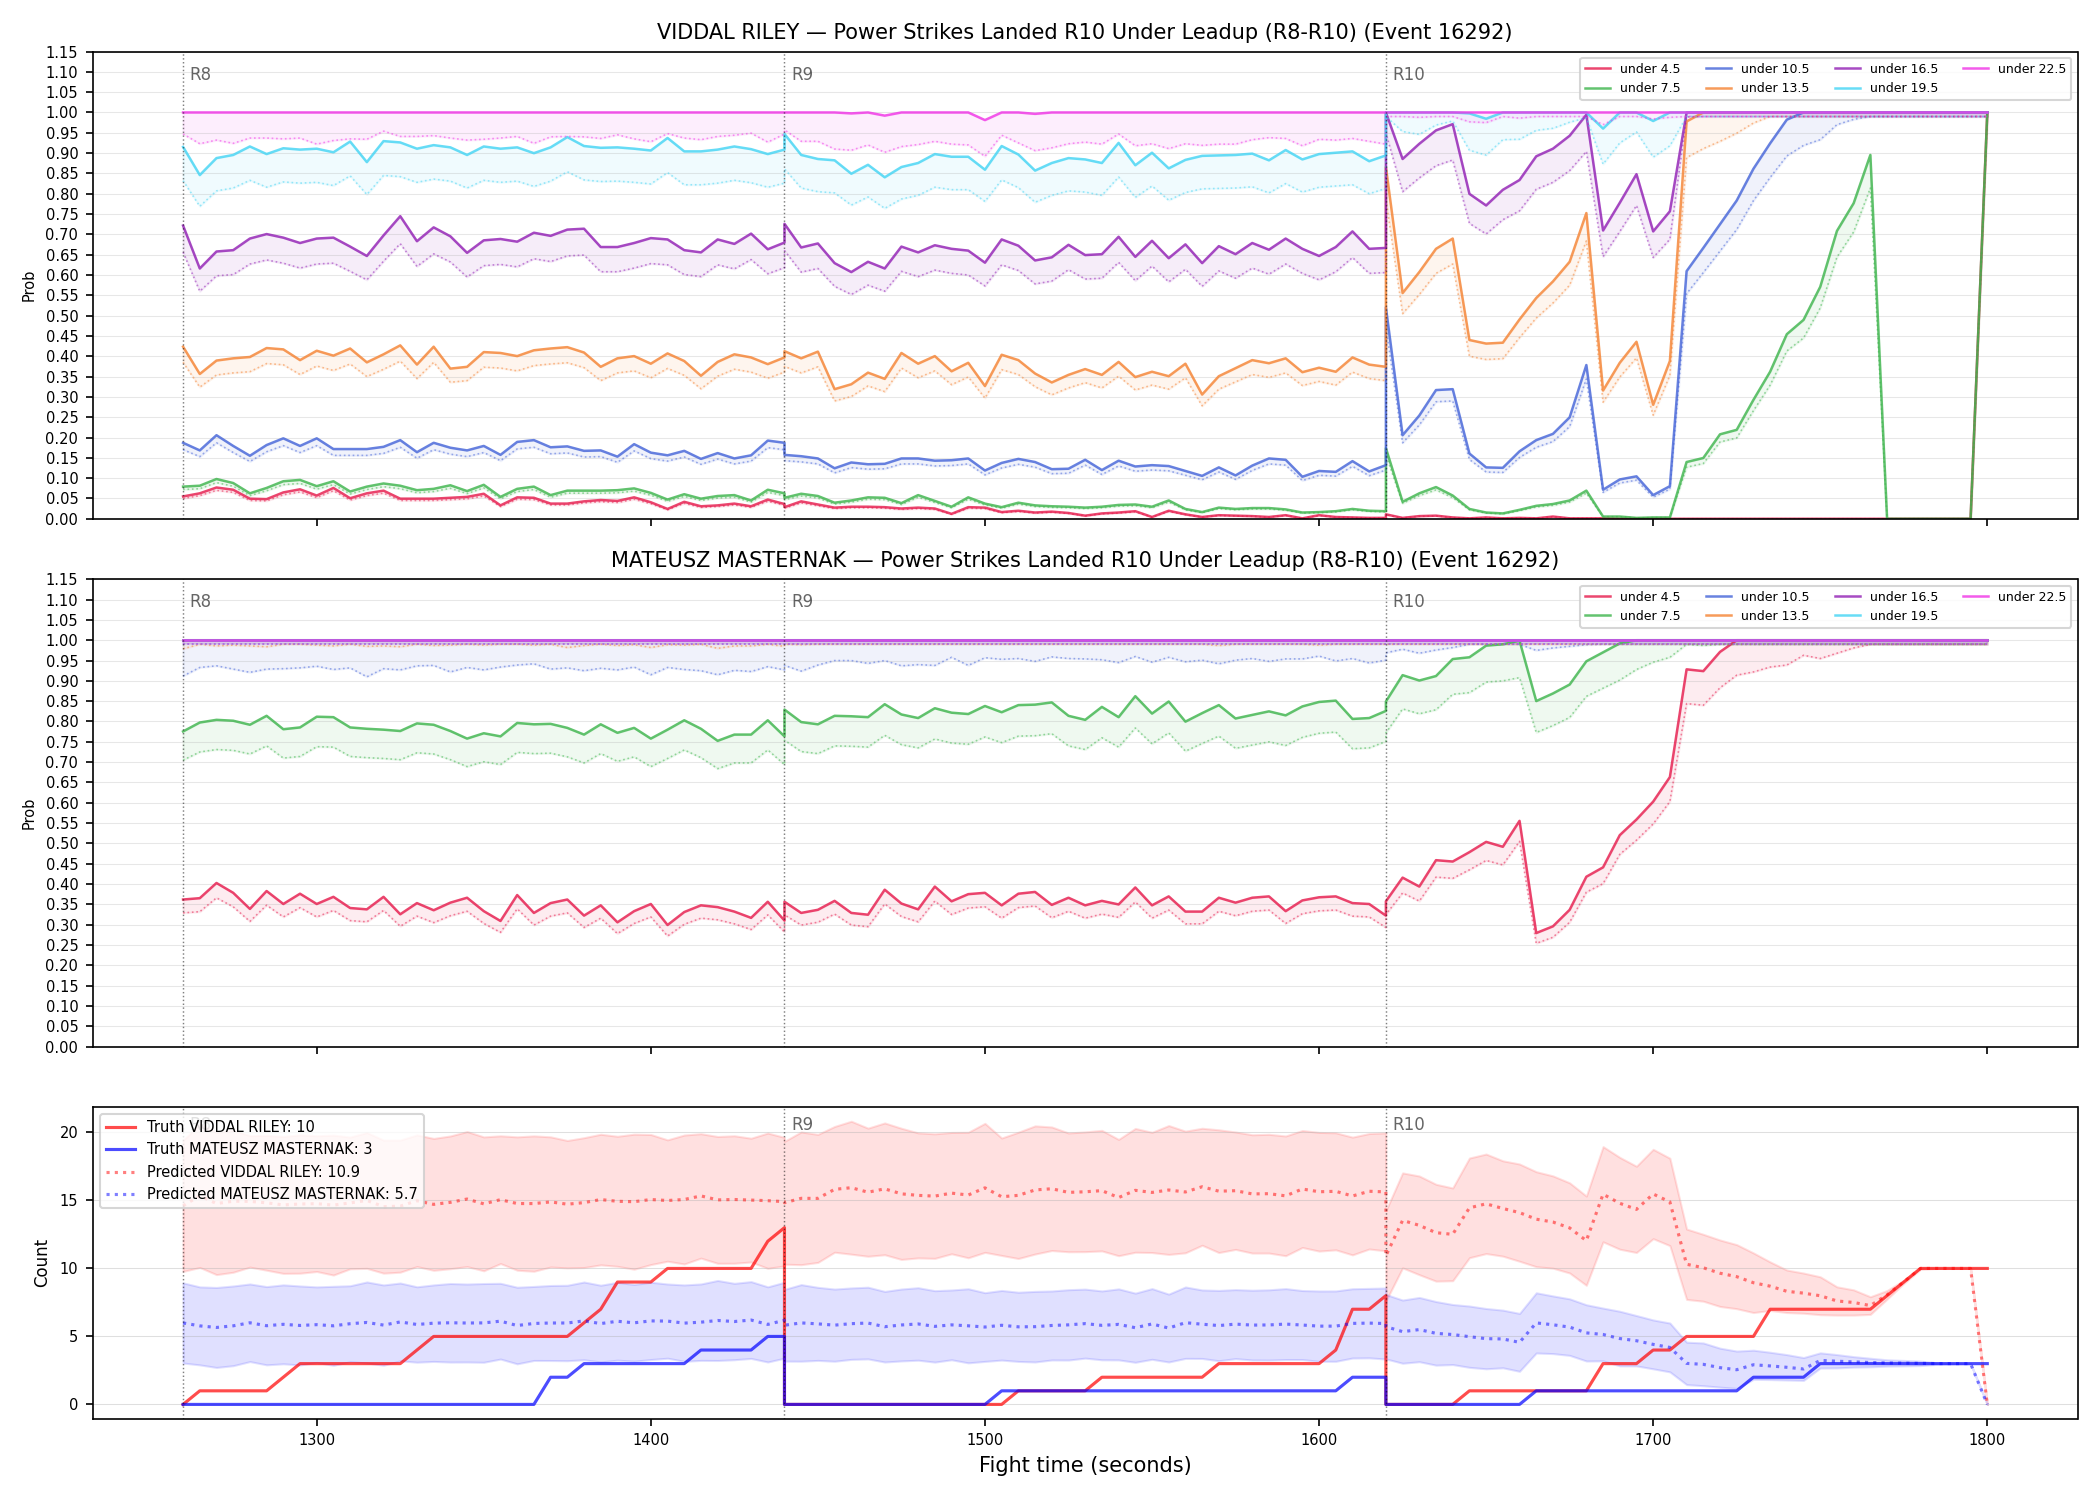Click the 1800 tick label on time axis

1987,1440
